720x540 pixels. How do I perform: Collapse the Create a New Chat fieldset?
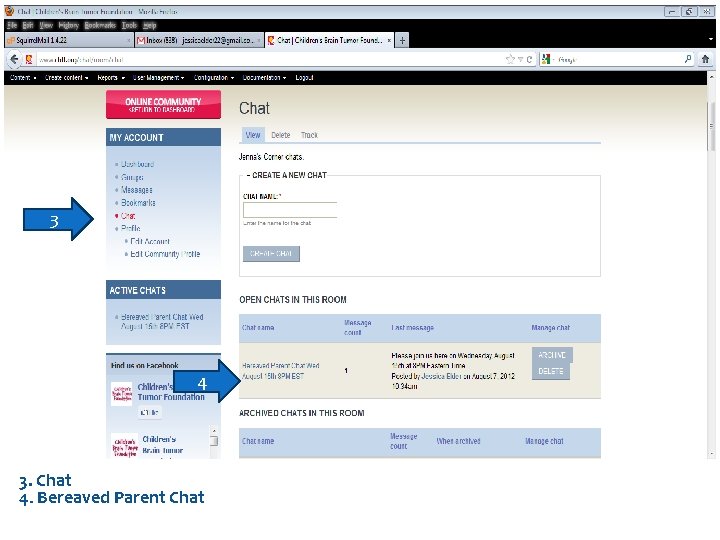coord(287,175)
